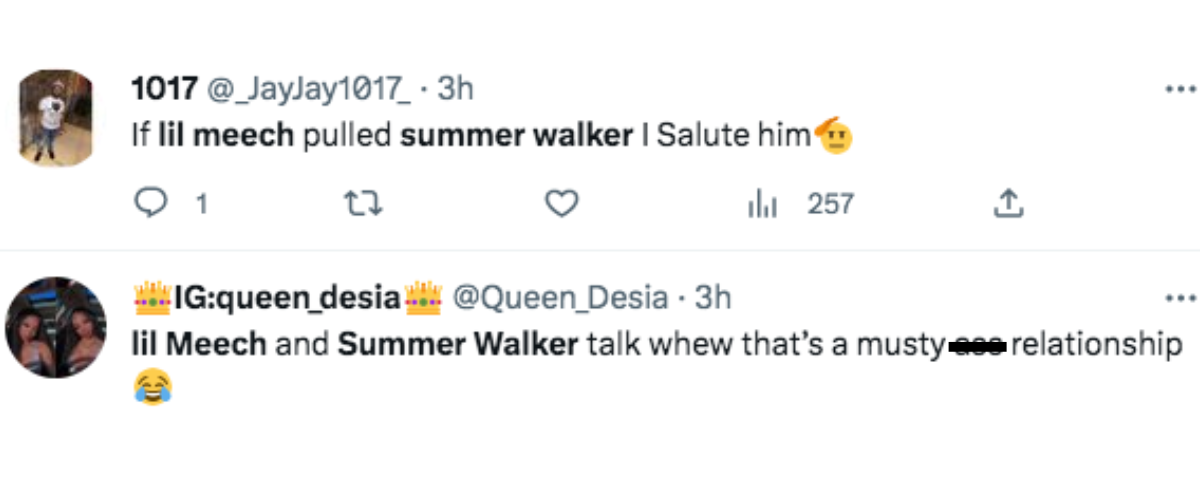Open the 3h timestamp on Queen_Desia's tweet

[713, 297]
